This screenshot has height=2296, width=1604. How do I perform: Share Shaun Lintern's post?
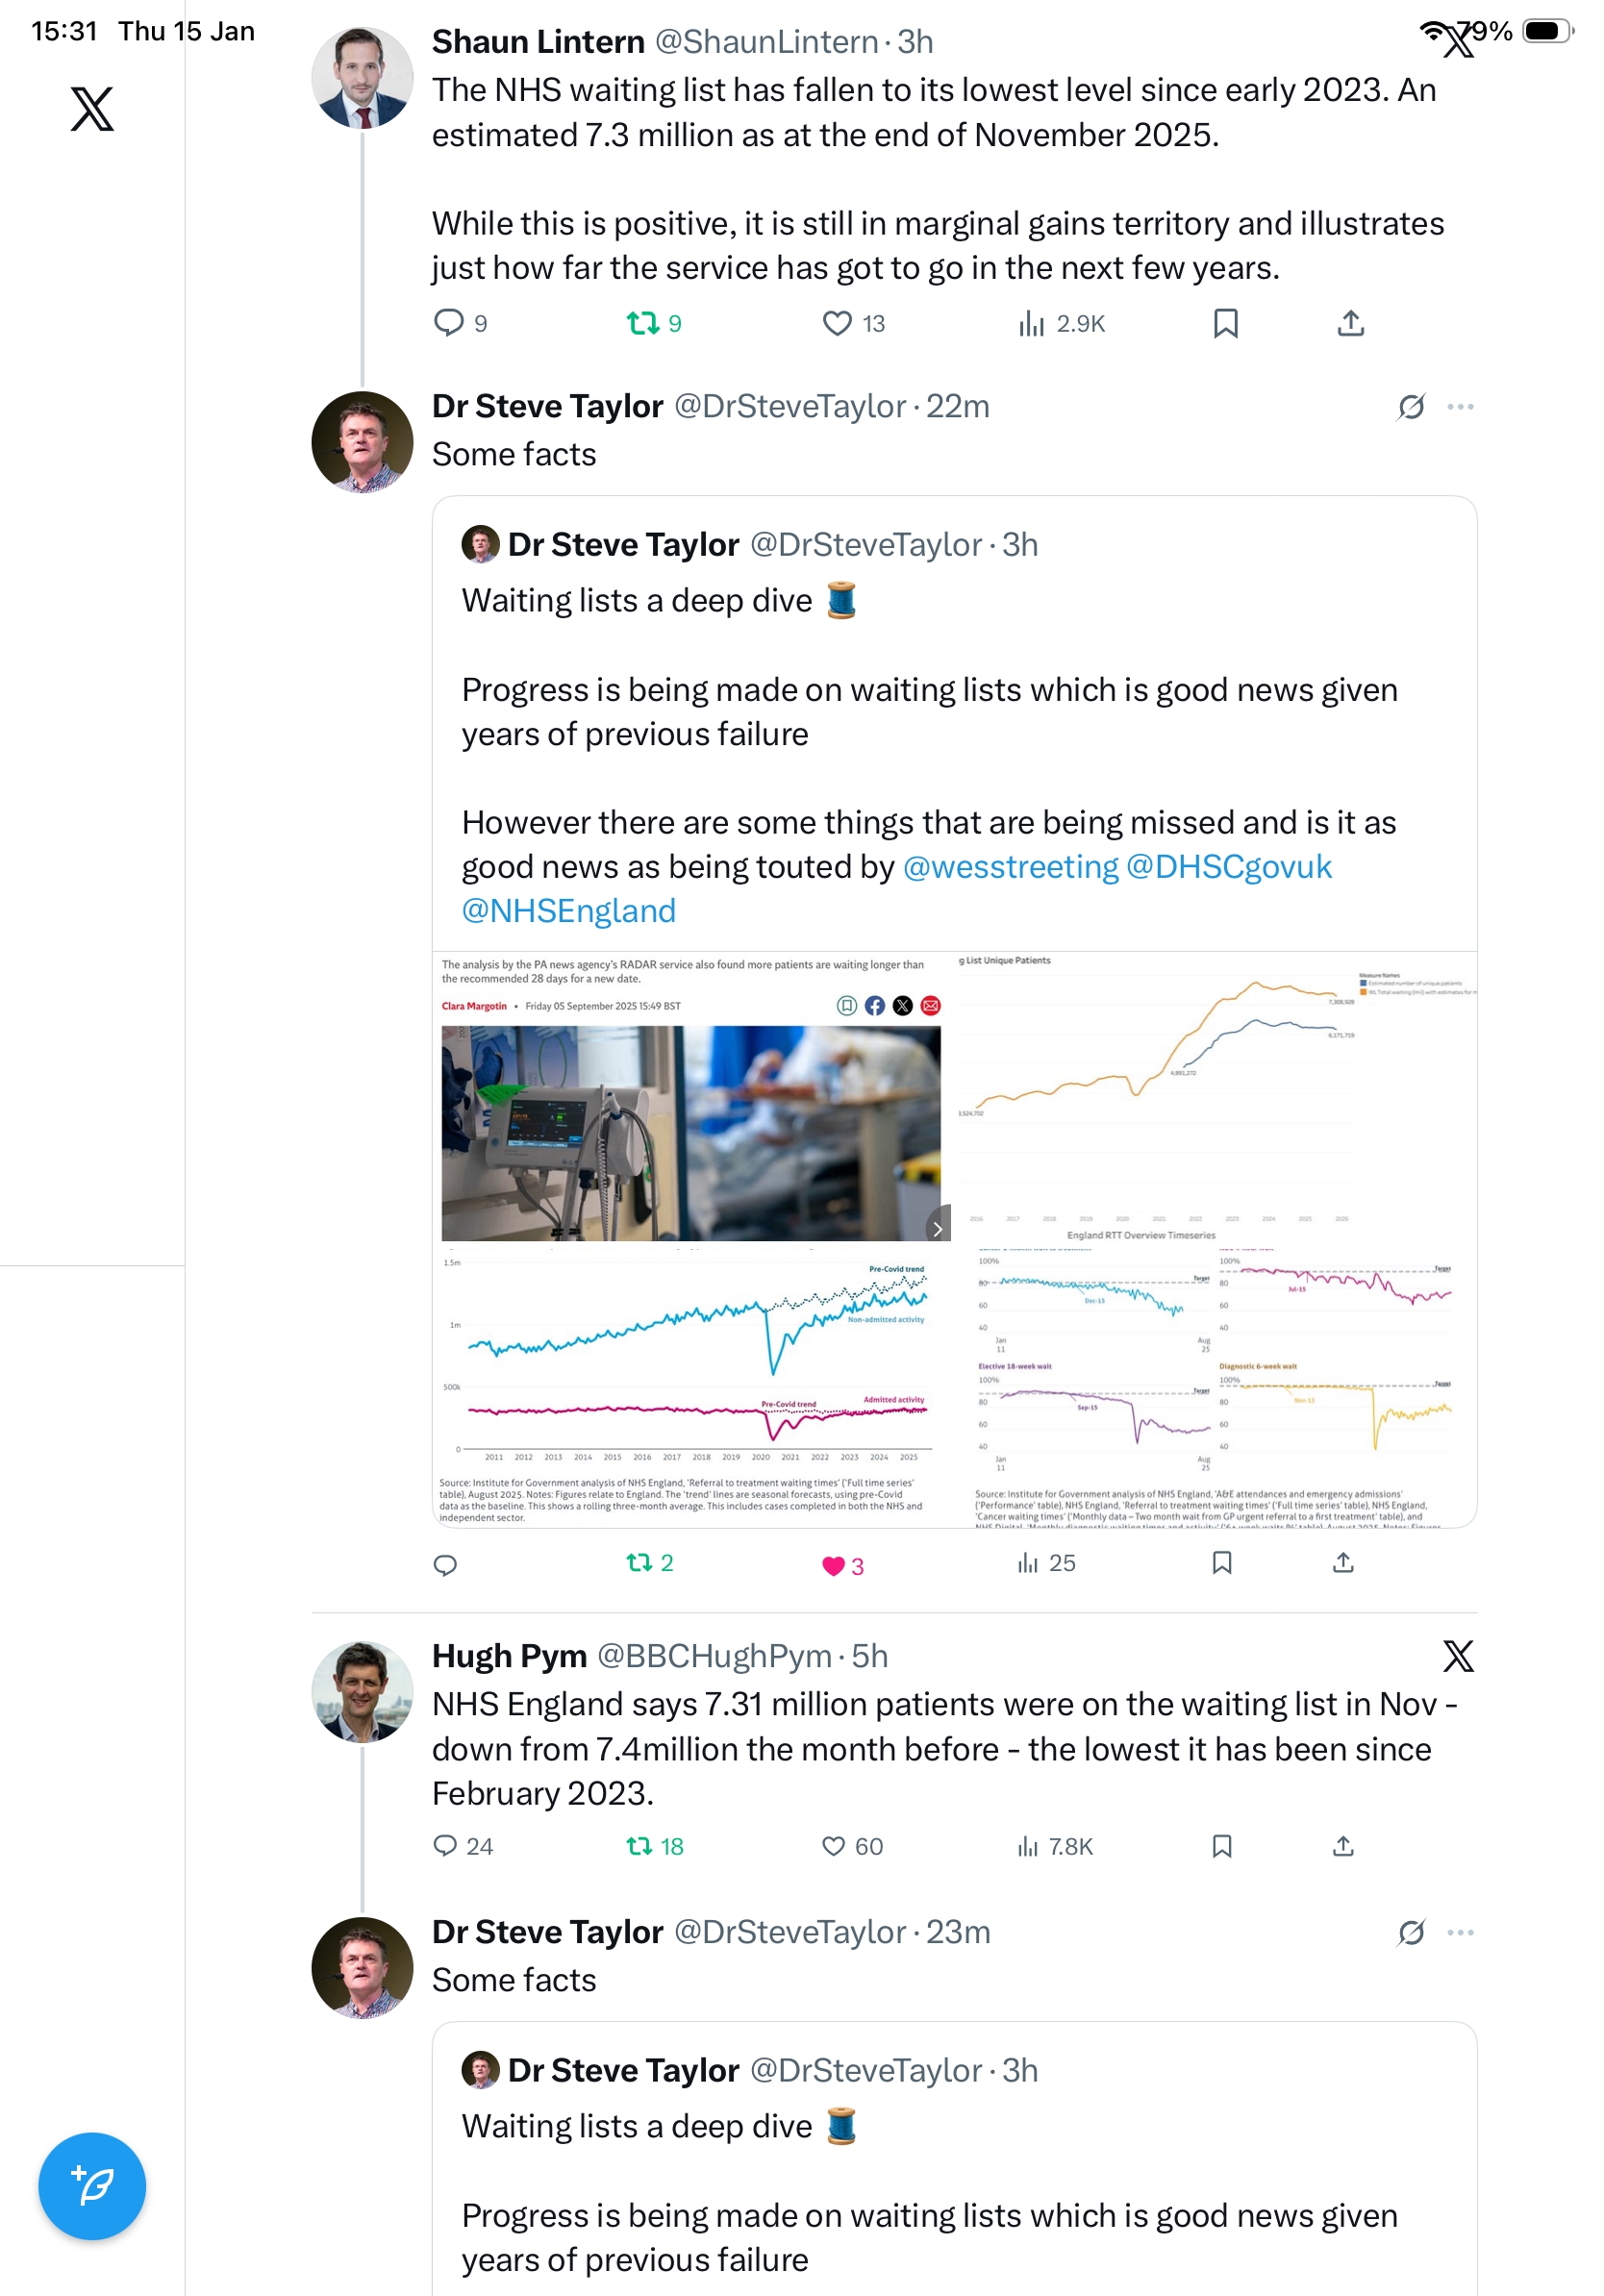click(1350, 323)
